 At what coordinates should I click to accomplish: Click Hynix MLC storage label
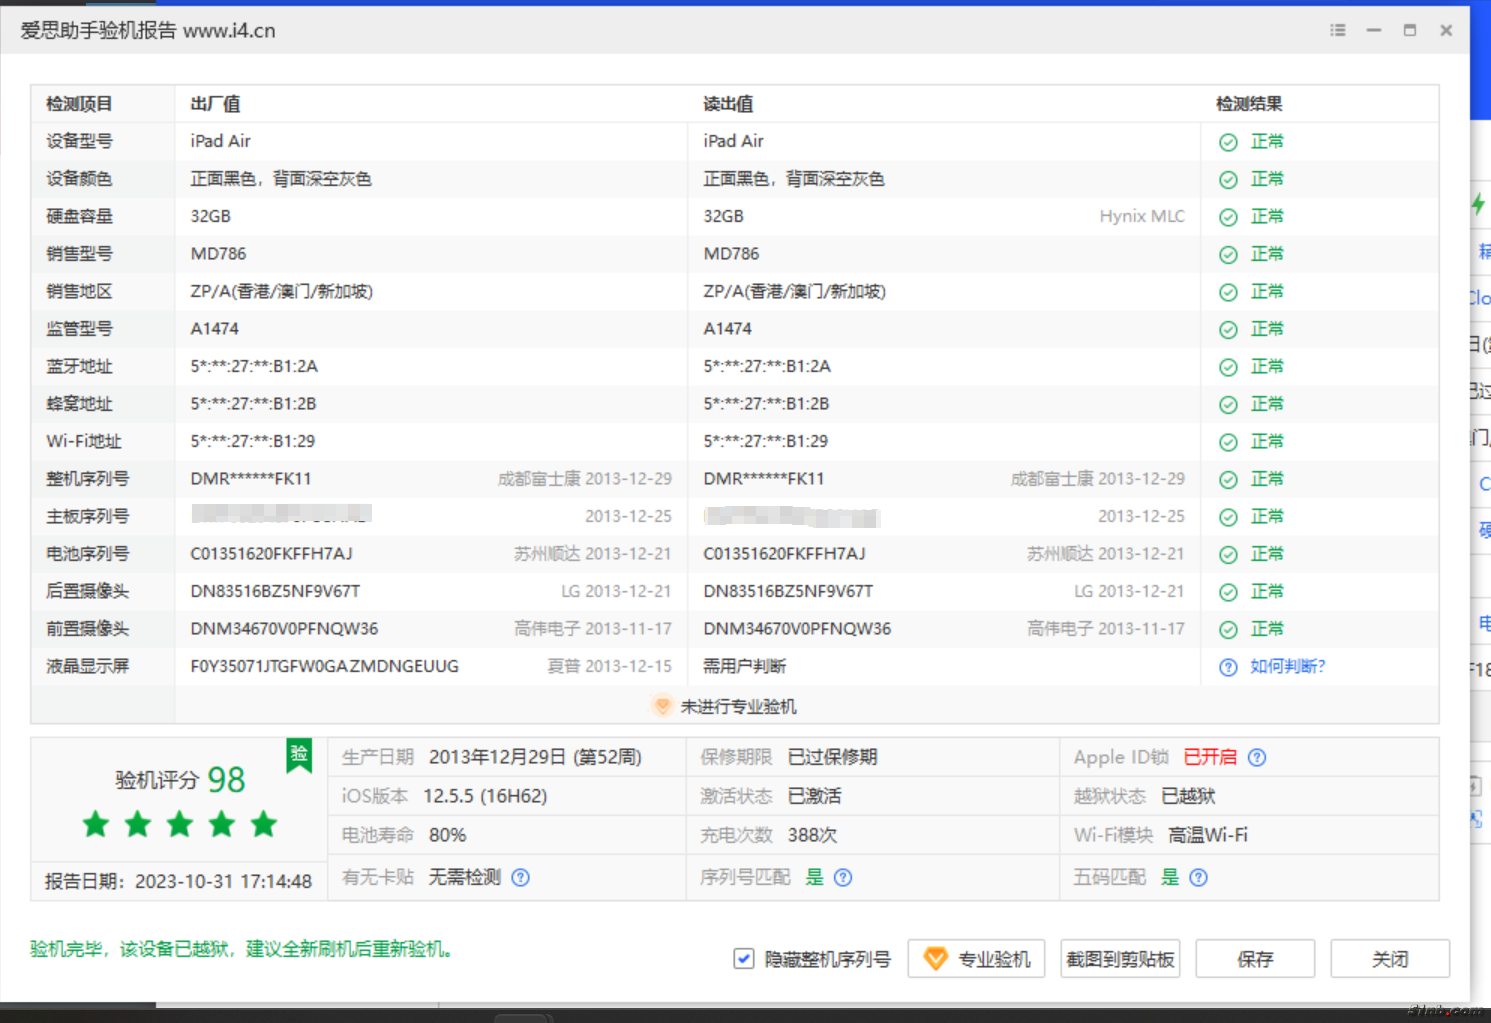[x=1142, y=216]
